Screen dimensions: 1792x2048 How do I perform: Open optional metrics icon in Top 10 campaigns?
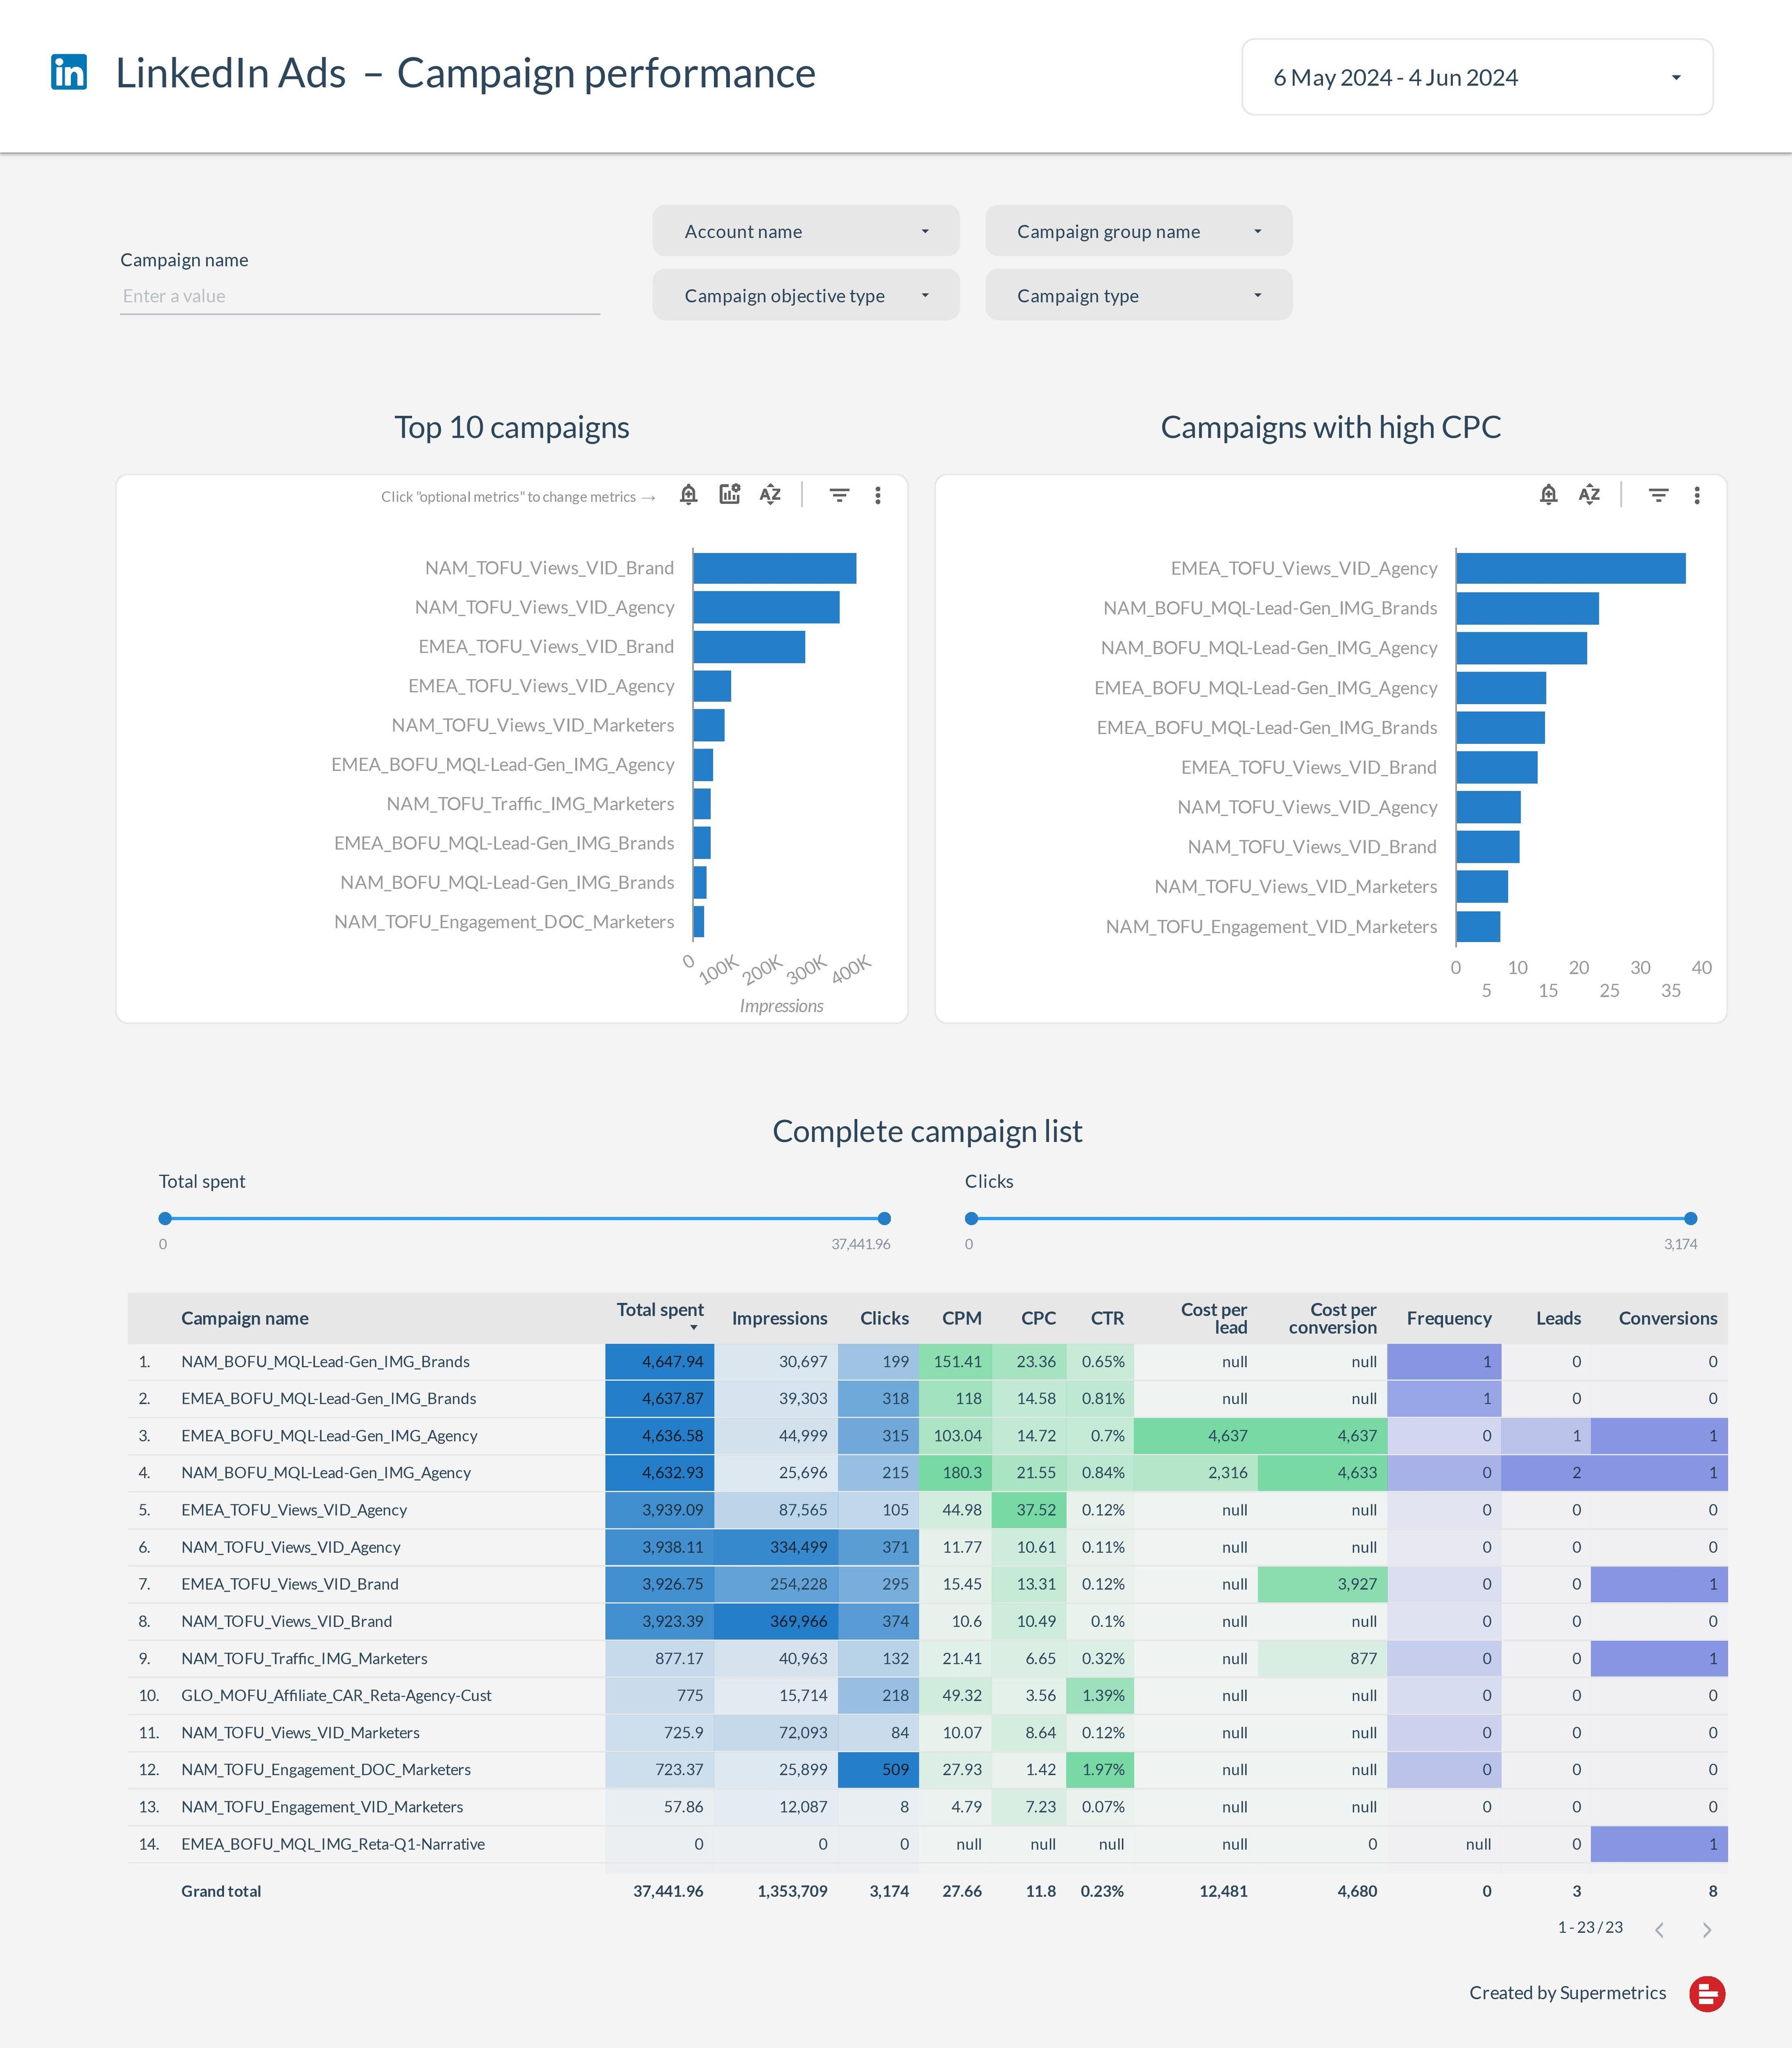(729, 494)
